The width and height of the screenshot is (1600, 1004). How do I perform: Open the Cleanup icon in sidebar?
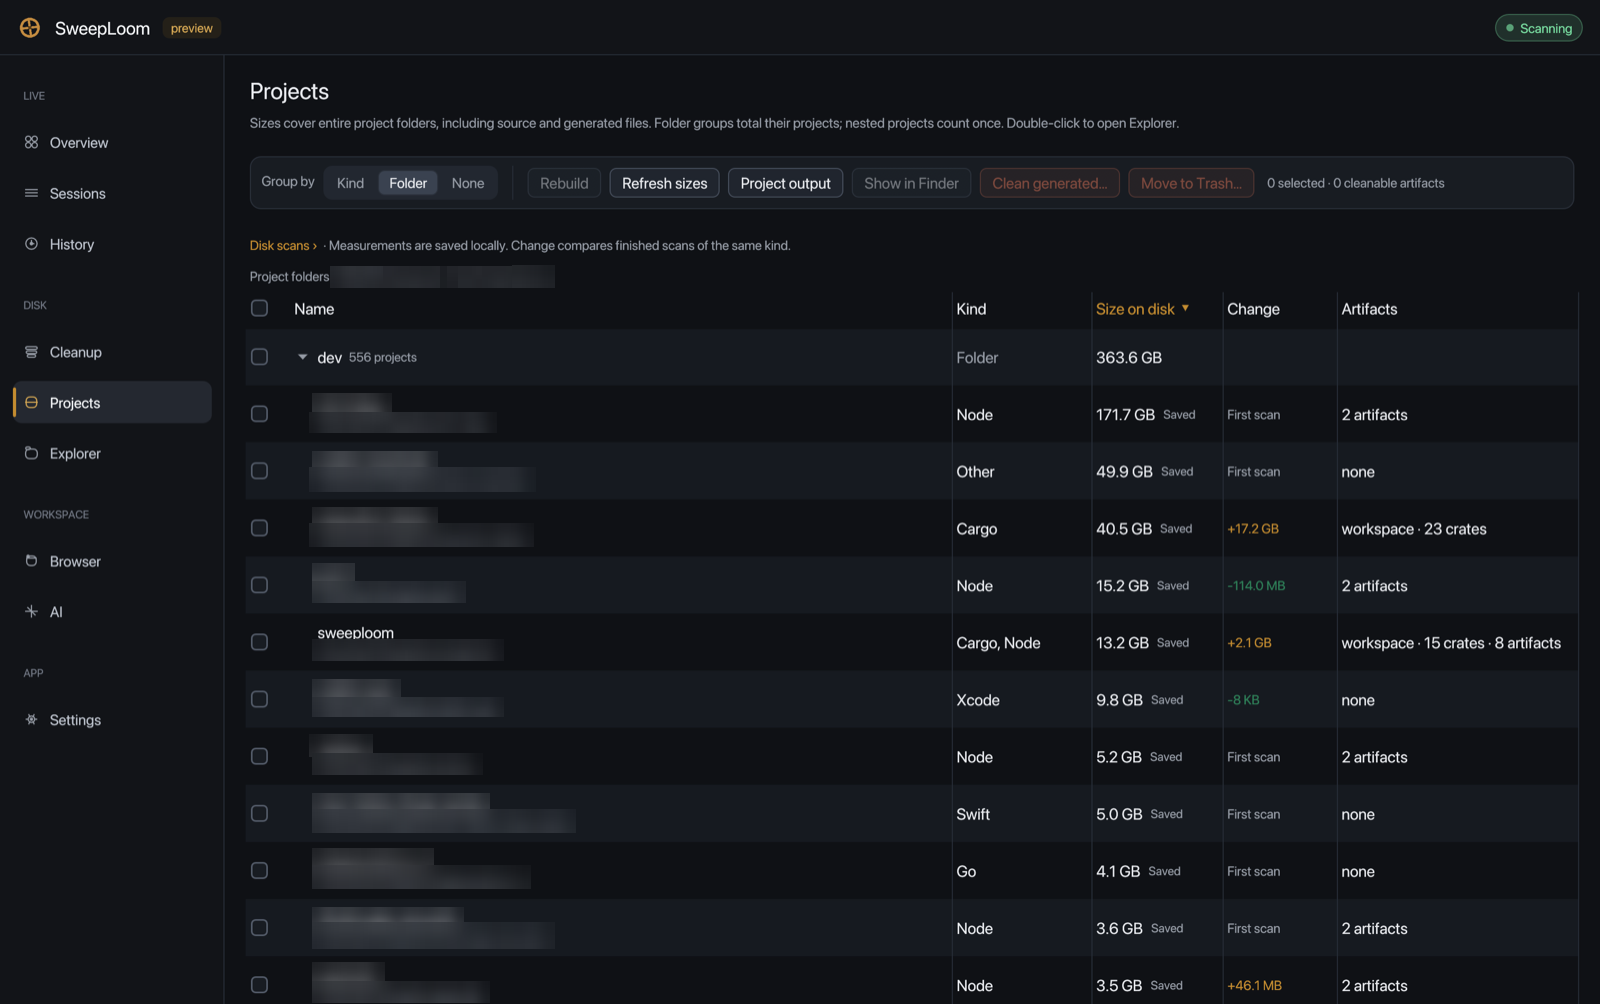pyautogui.click(x=31, y=352)
